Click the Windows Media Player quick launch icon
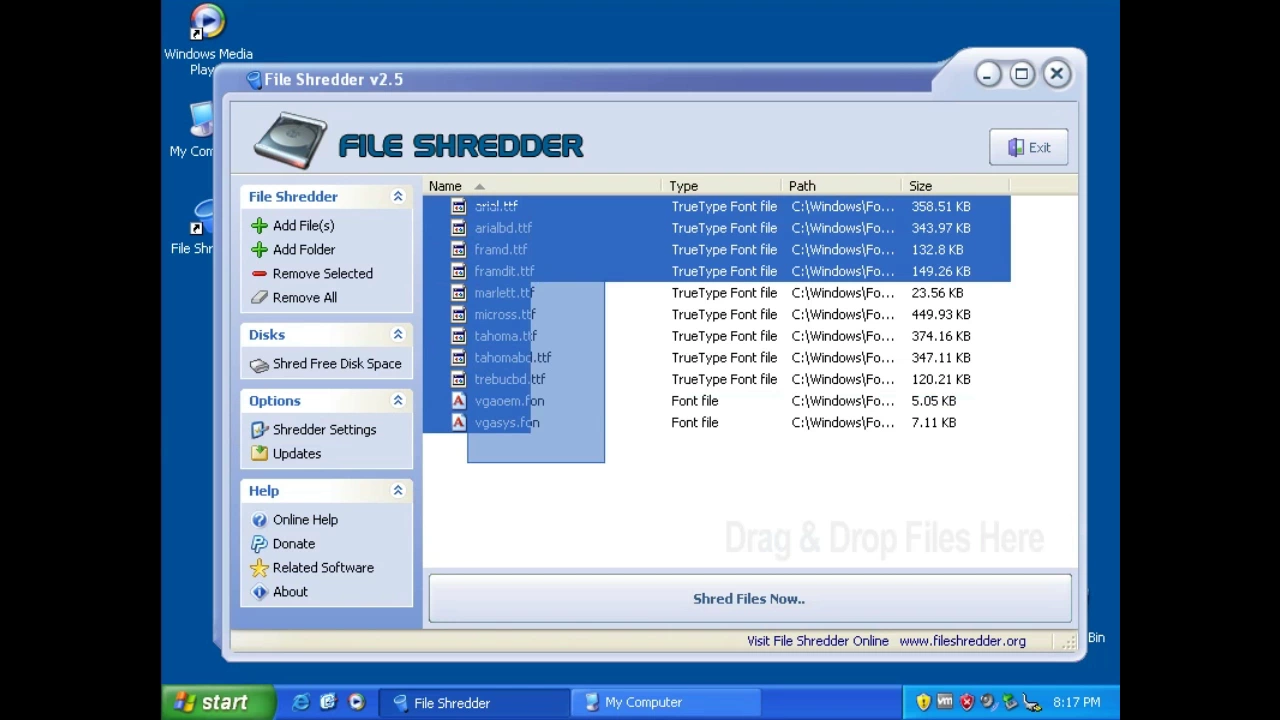 pos(357,702)
